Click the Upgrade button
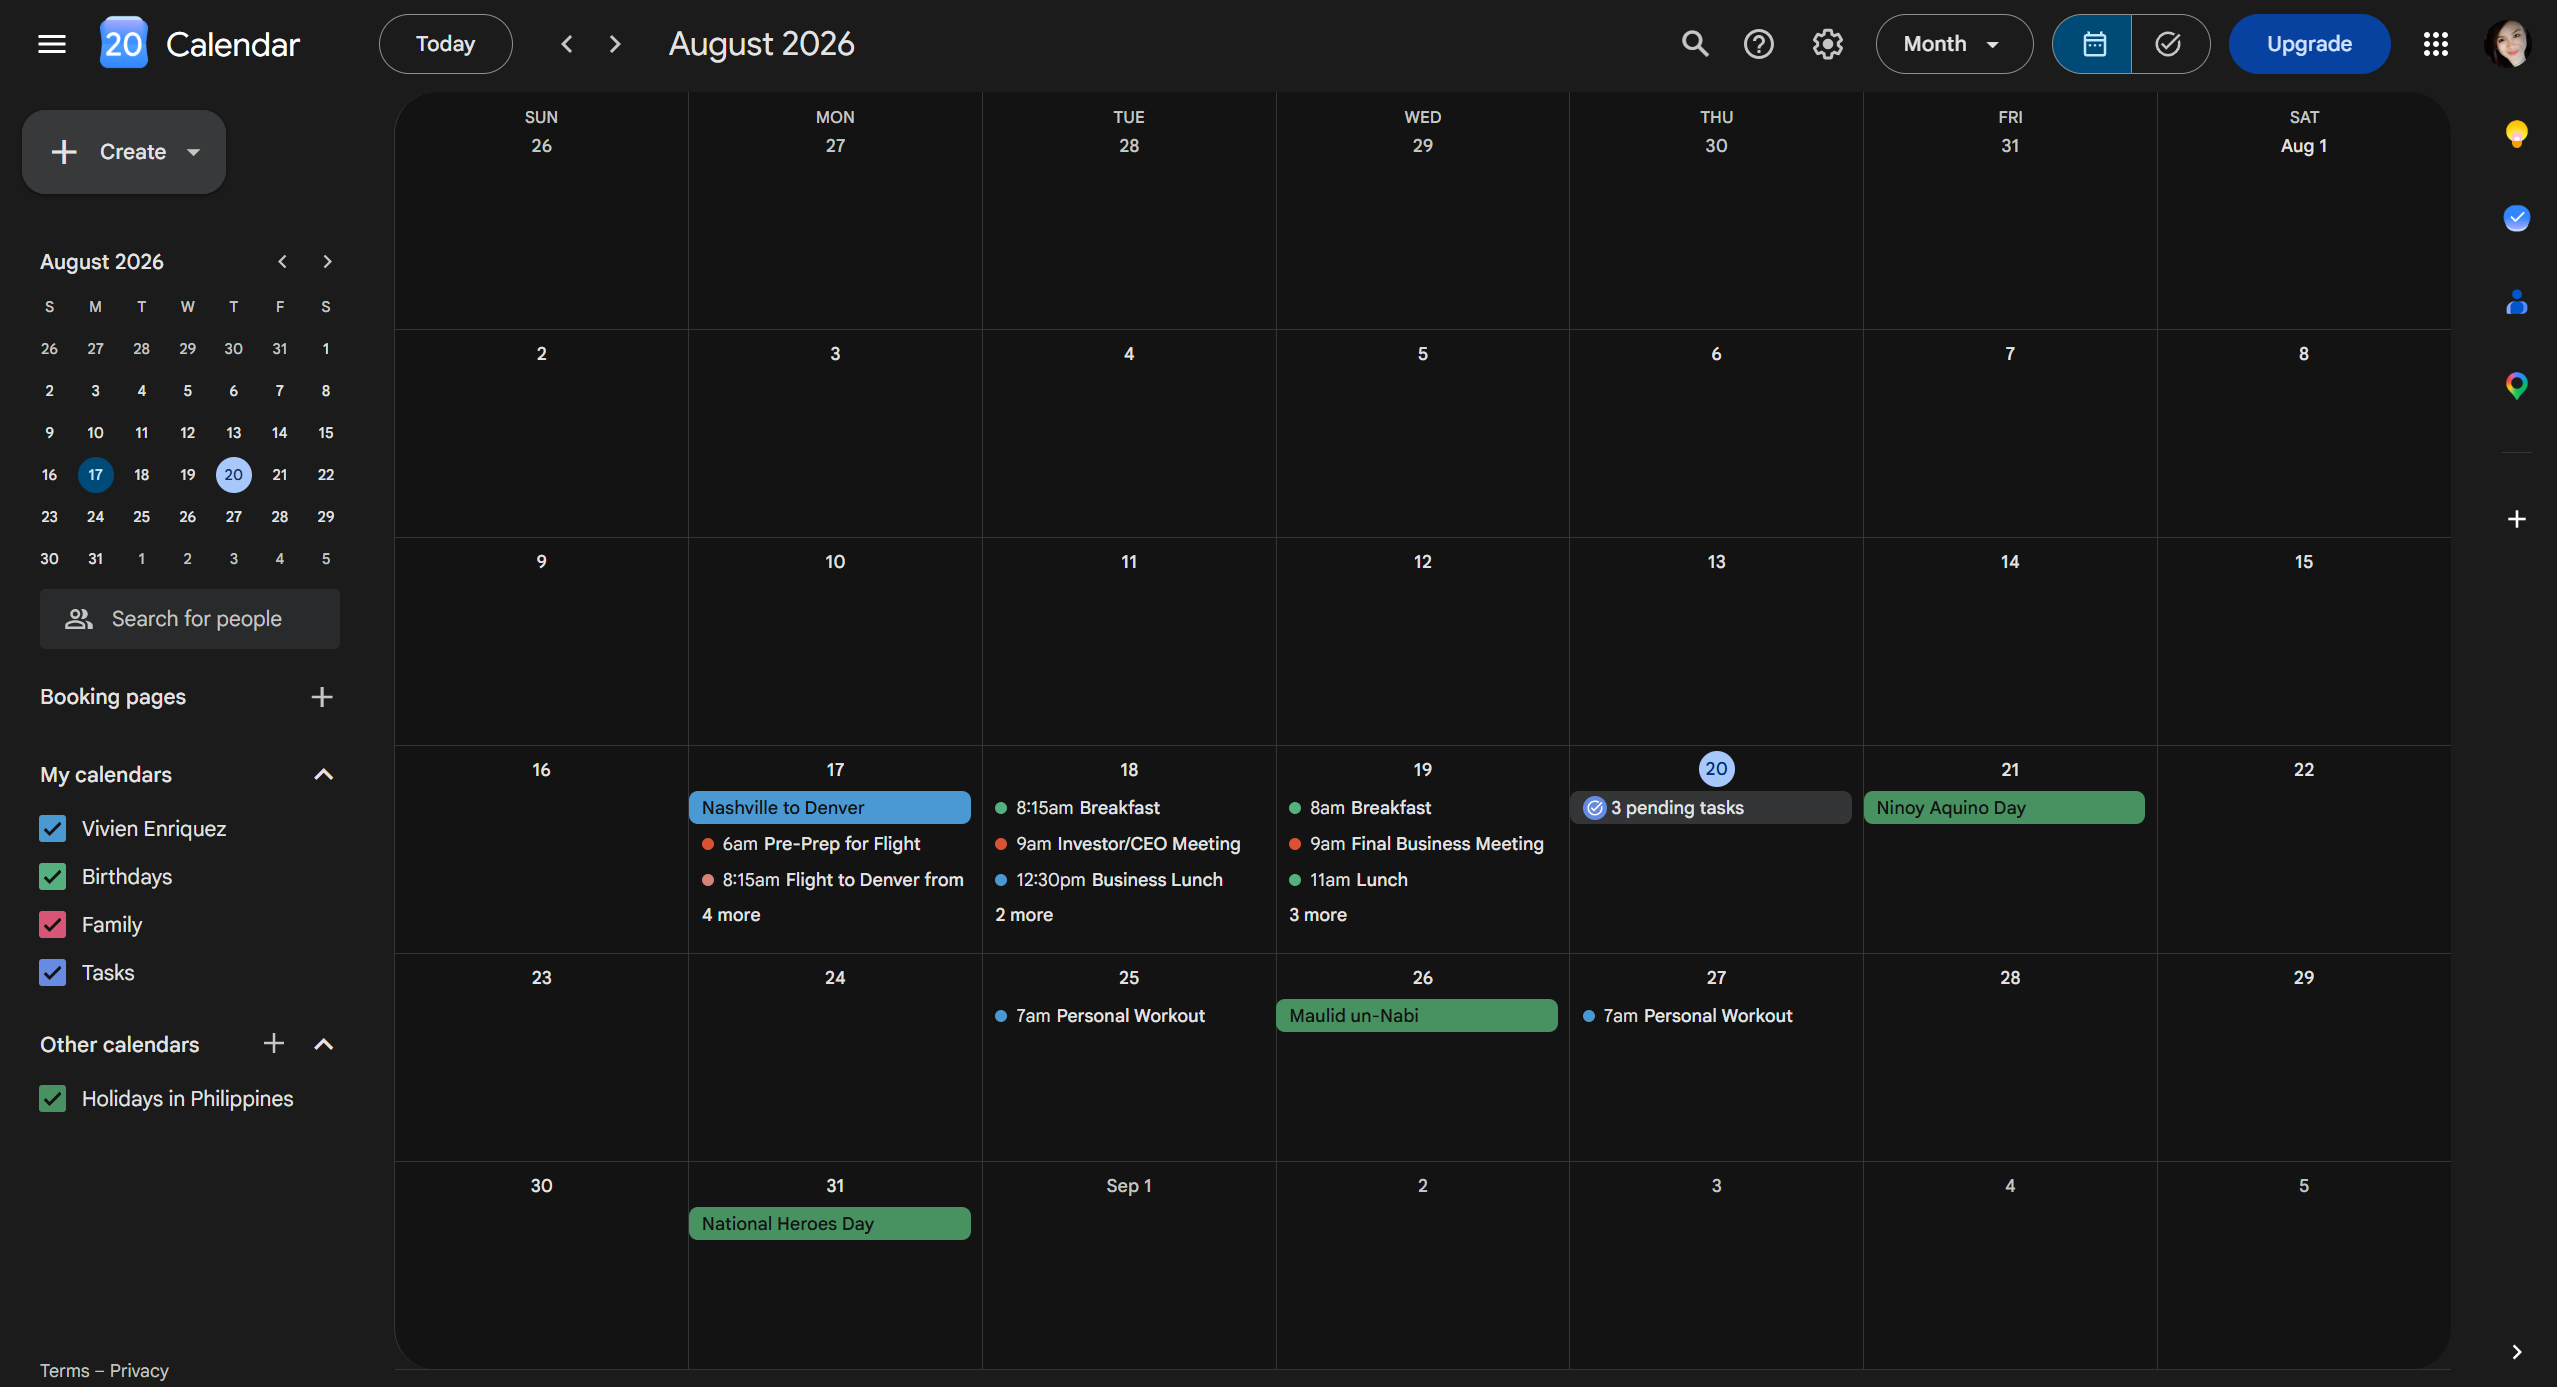This screenshot has height=1387, width=2557. coord(2309,44)
